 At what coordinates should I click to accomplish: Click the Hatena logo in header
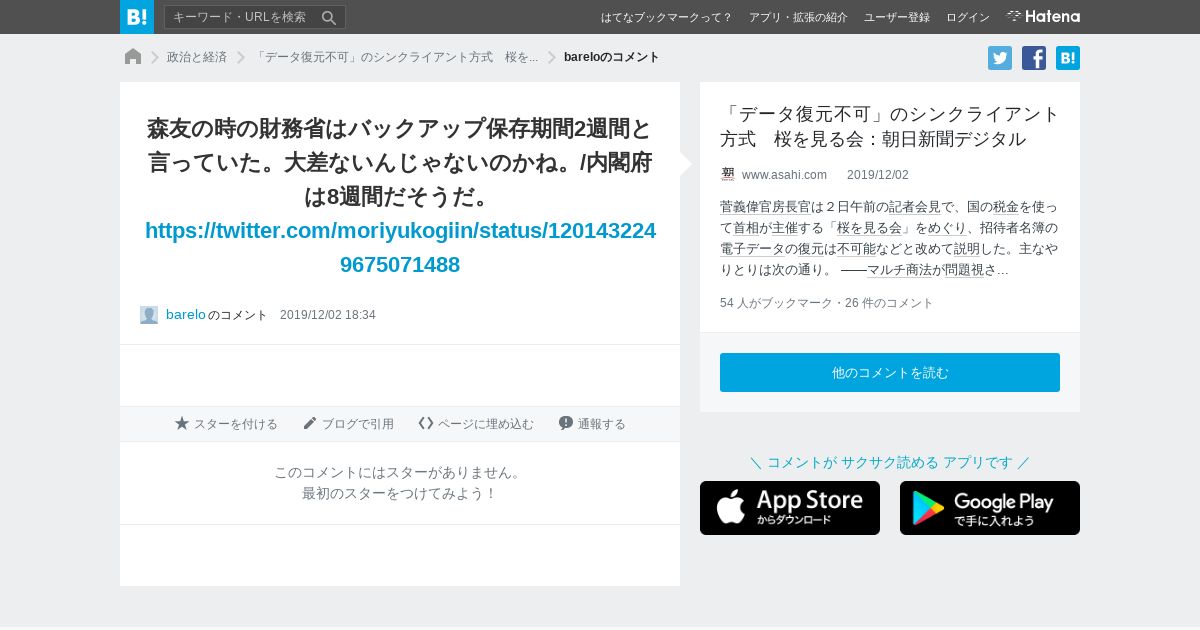point(1043,16)
